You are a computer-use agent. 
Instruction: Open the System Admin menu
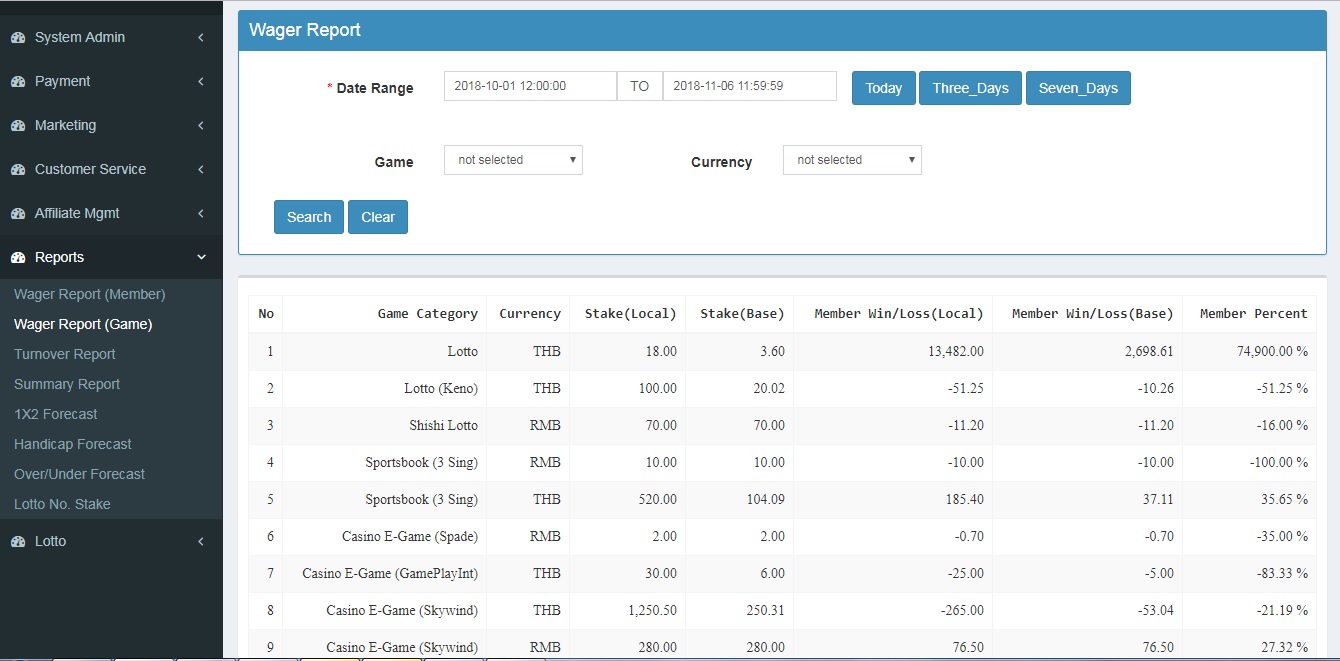[x=111, y=37]
